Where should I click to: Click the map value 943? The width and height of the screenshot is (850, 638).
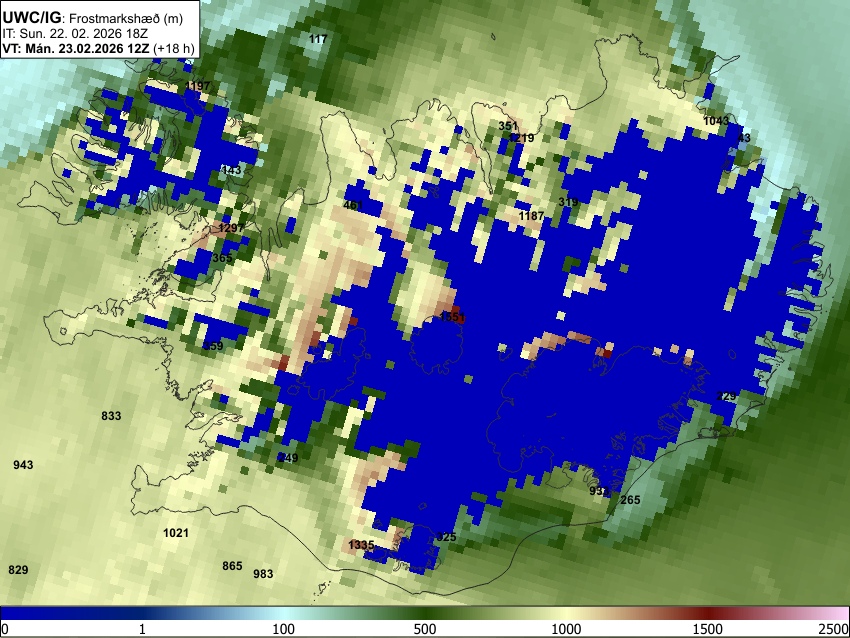[x=23, y=465]
